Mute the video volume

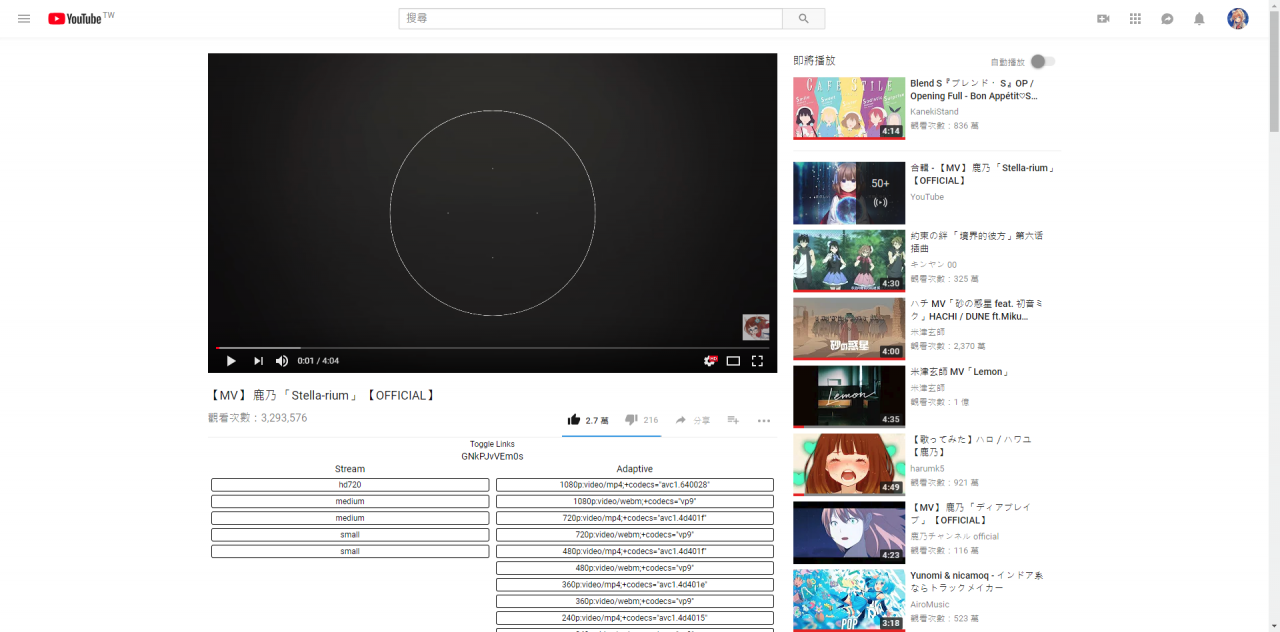(x=282, y=361)
